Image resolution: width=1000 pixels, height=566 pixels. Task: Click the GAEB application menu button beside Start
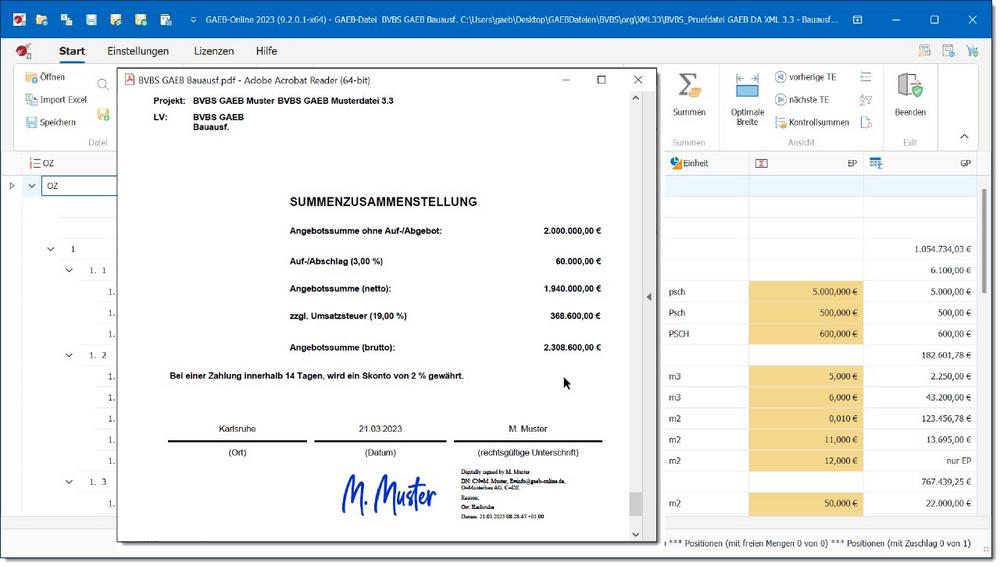24,50
